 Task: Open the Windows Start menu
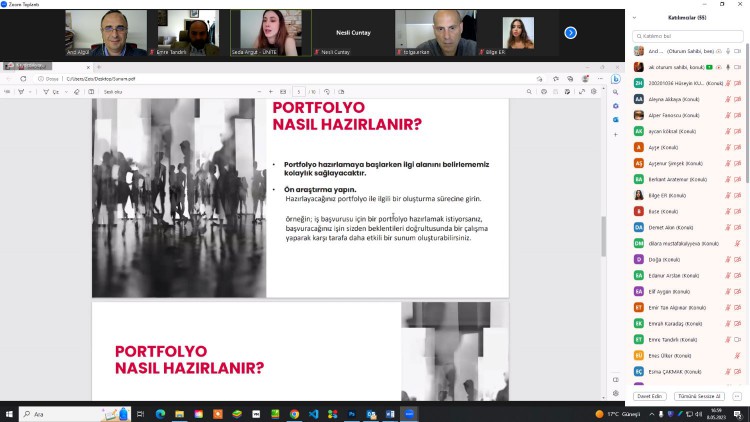click(x=9, y=414)
